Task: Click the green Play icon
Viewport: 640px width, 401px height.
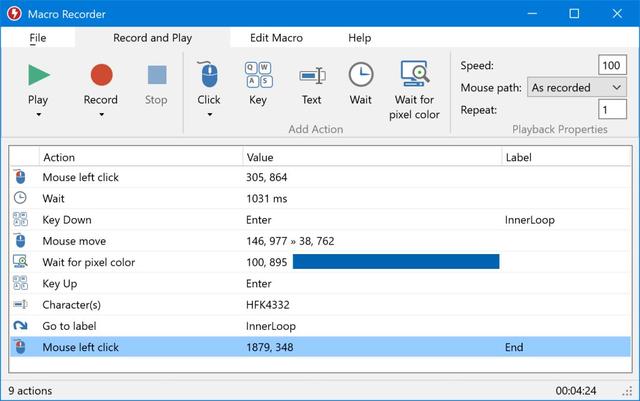Action: (x=39, y=75)
